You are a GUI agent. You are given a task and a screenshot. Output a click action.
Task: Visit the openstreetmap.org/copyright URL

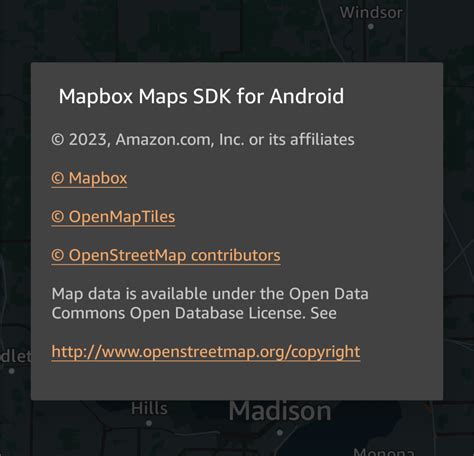(206, 352)
